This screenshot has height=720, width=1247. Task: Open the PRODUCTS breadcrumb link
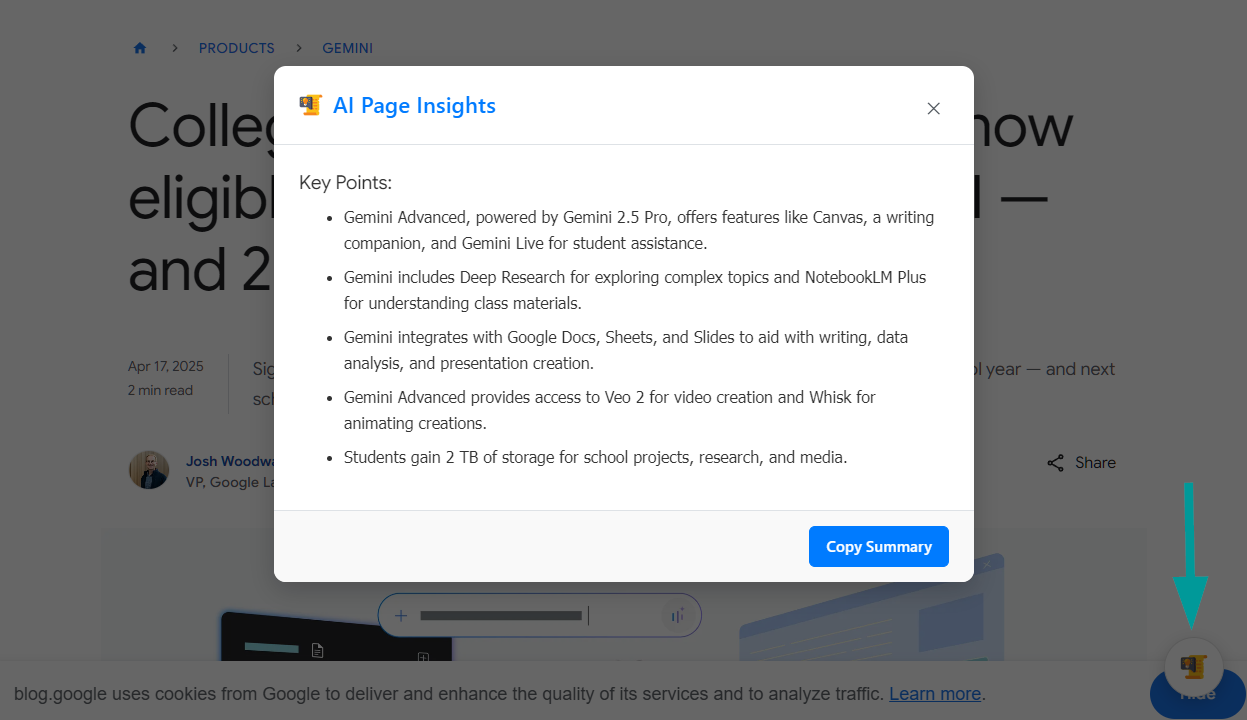pos(236,48)
